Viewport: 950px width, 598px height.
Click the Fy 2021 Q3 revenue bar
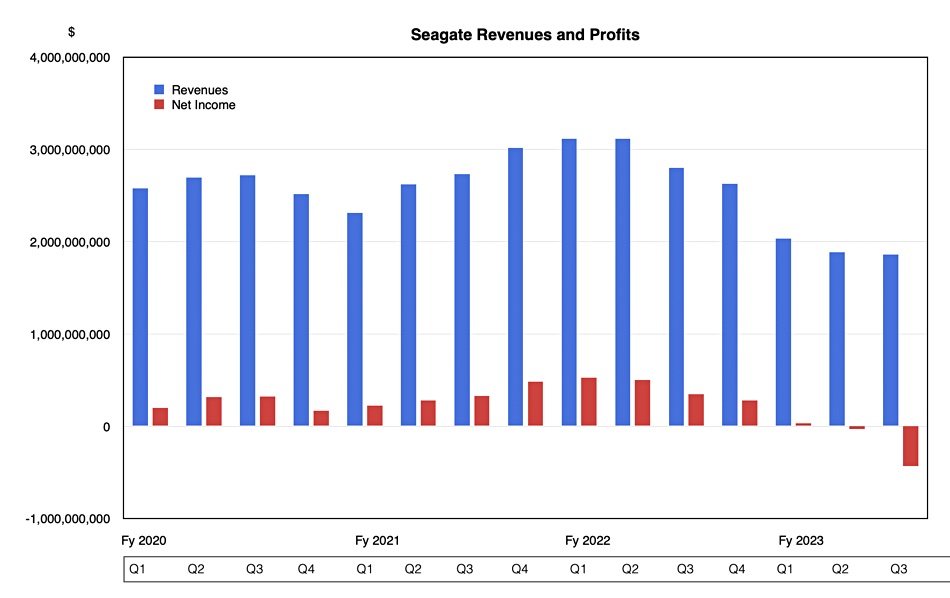coord(462,300)
